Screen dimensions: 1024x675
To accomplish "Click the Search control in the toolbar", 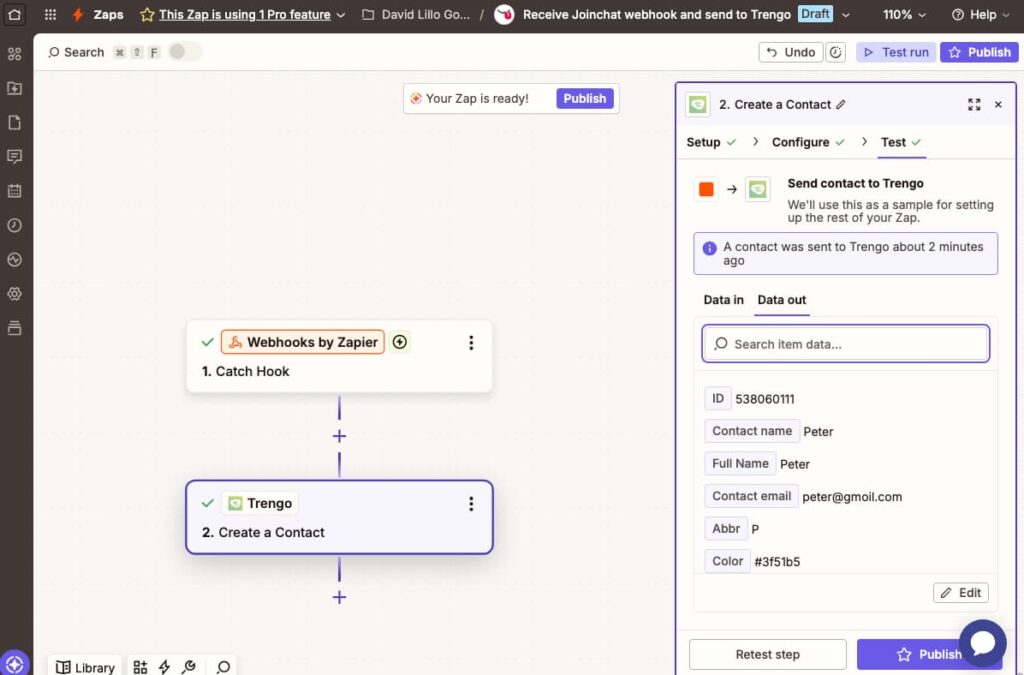I will pos(76,52).
